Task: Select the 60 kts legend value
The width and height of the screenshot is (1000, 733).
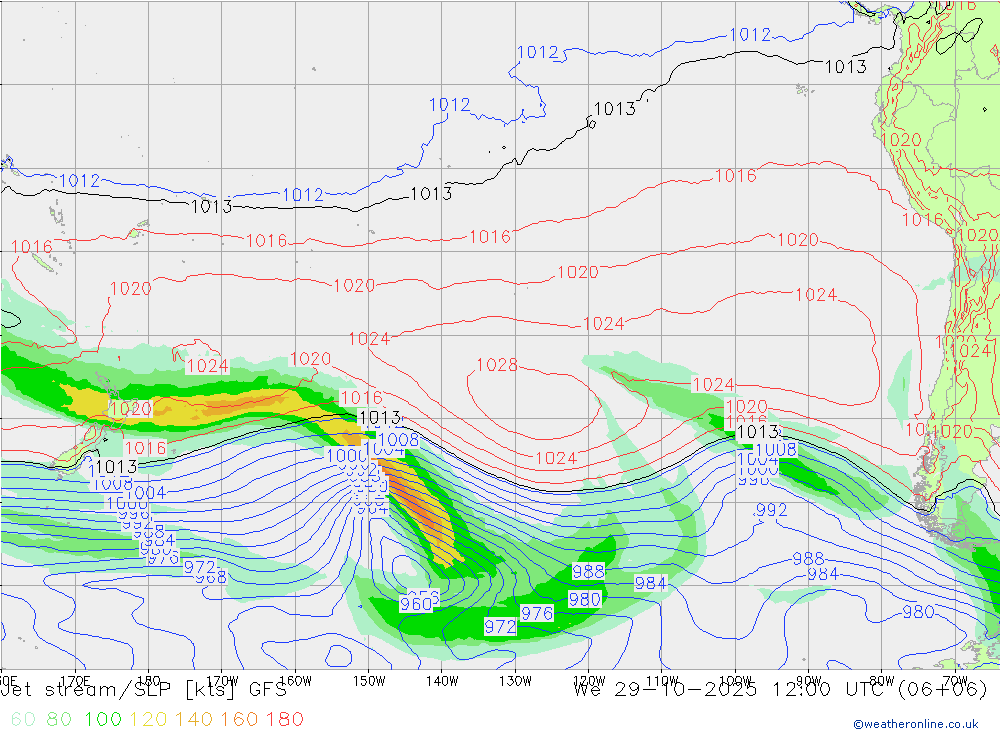Action: coord(23,720)
